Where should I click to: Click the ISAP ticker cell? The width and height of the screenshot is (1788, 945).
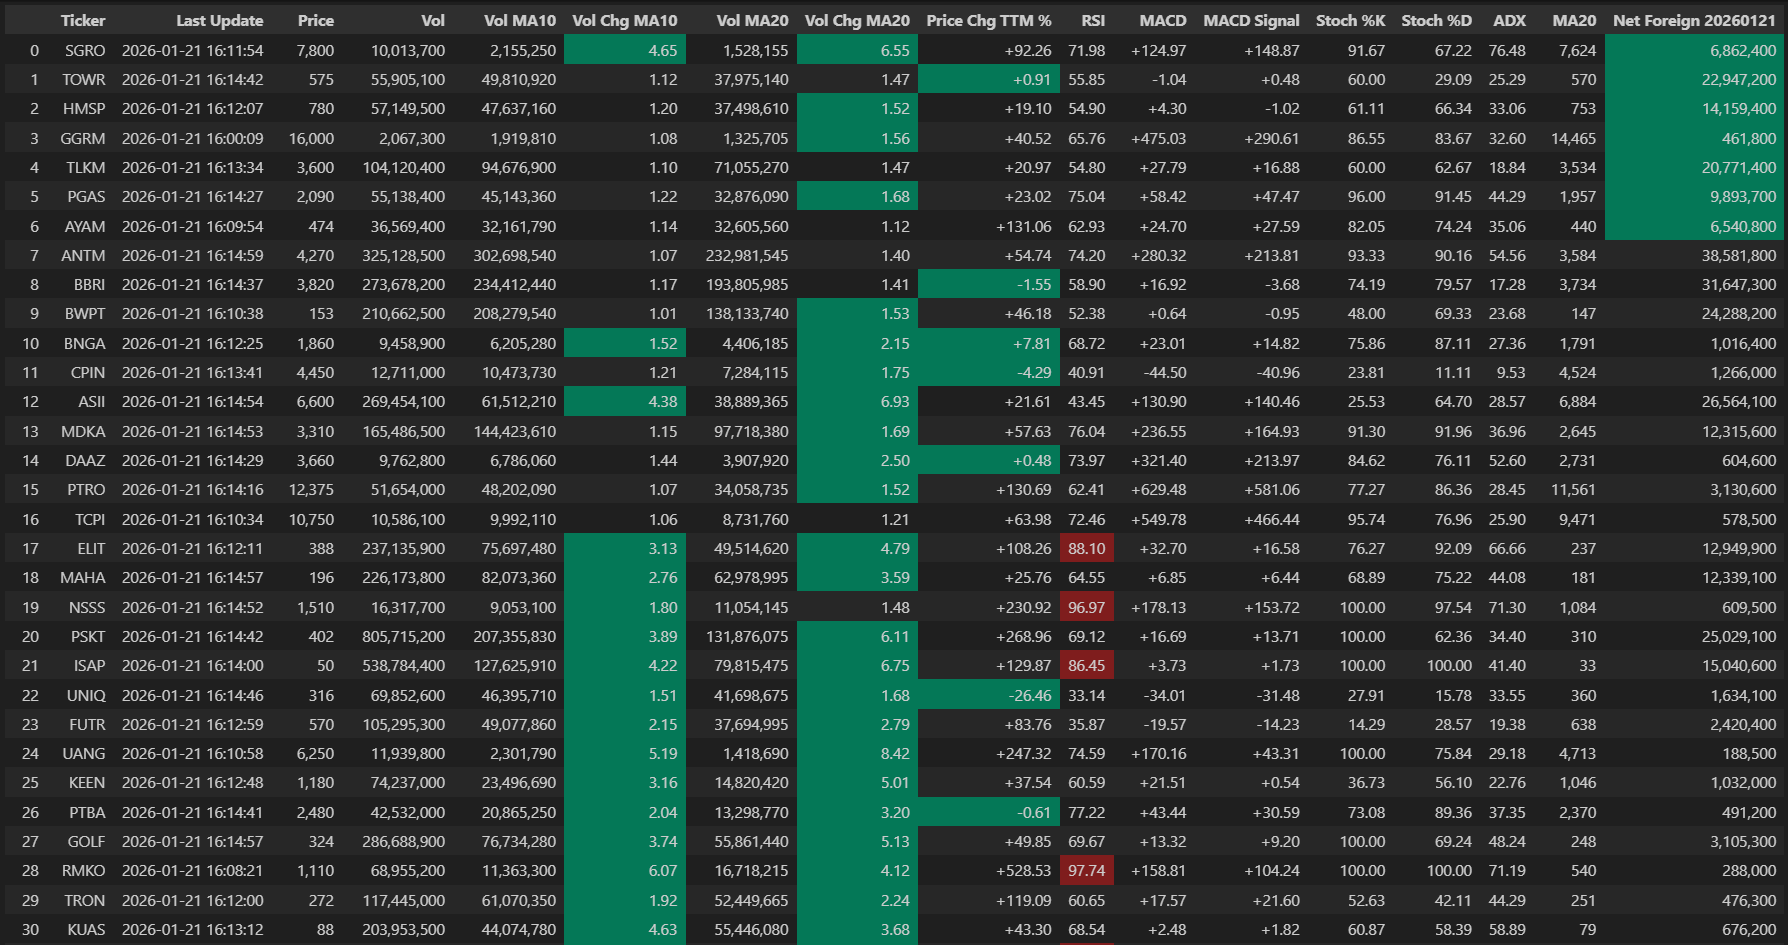[89, 665]
